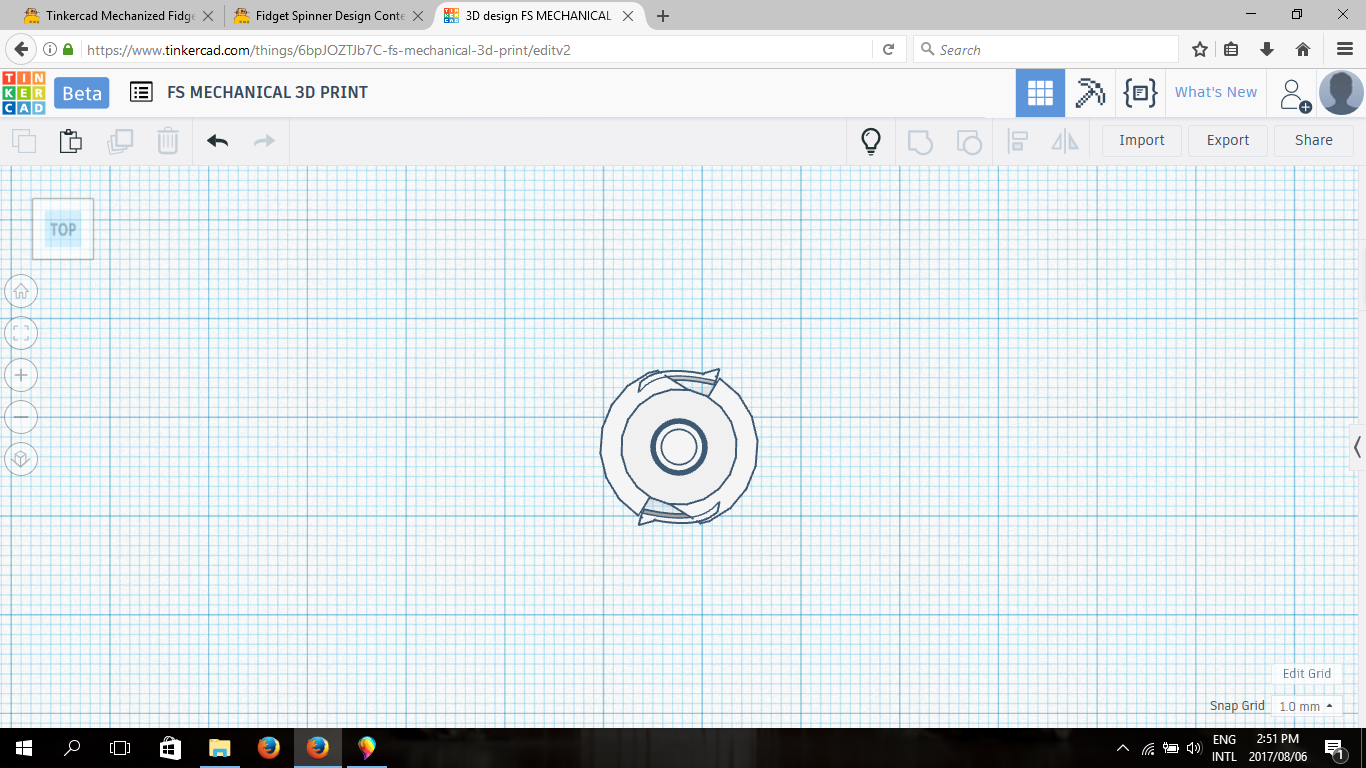Click the Share button
Image resolution: width=1366 pixels, height=768 pixels.
point(1314,140)
